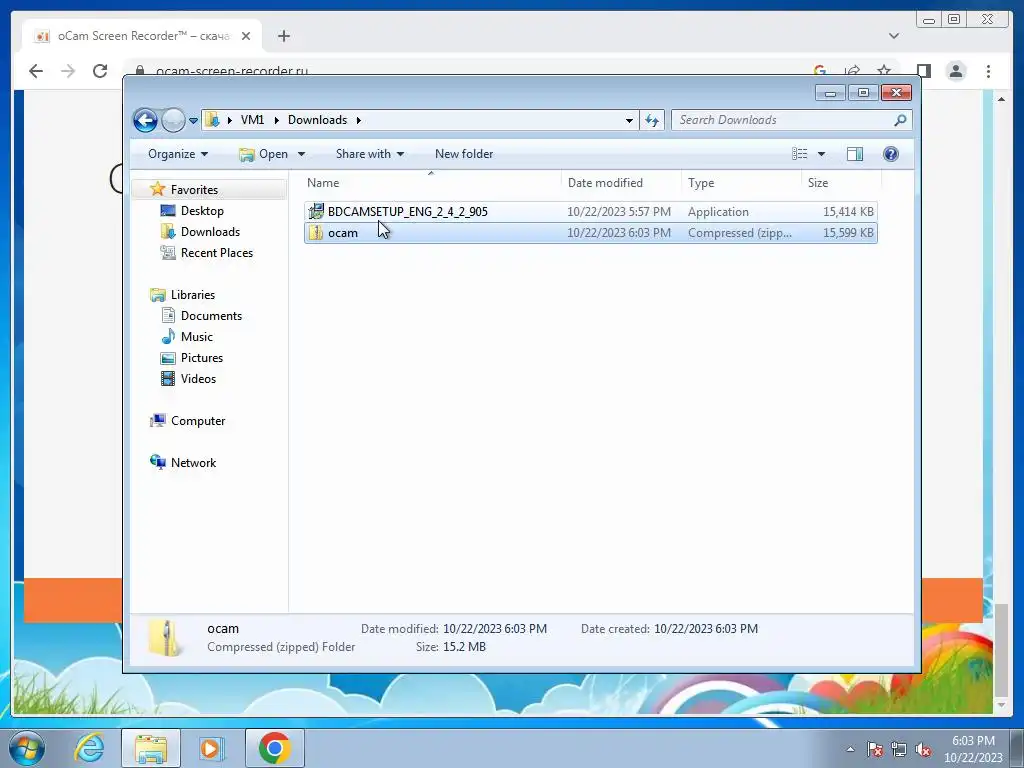Open recent locations dropdown beside forward arrow

tap(193, 121)
